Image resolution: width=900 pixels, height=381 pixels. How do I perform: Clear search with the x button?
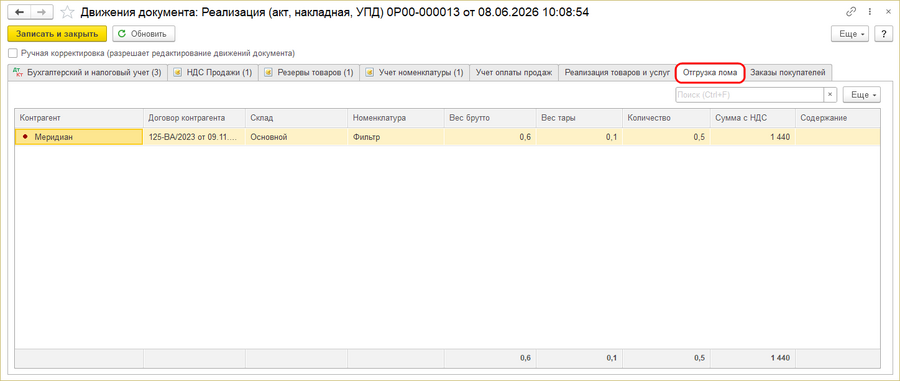coord(831,95)
